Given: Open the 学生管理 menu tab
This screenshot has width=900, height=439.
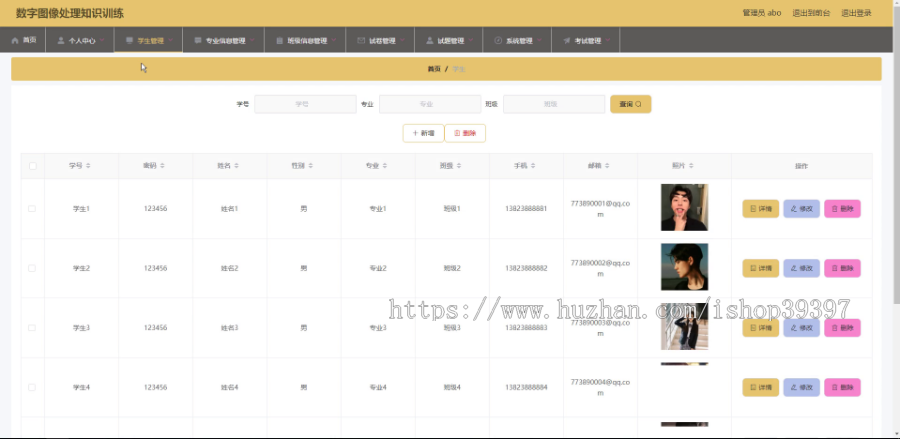Looking at the screenshot, I should click(x=148, y=40).
